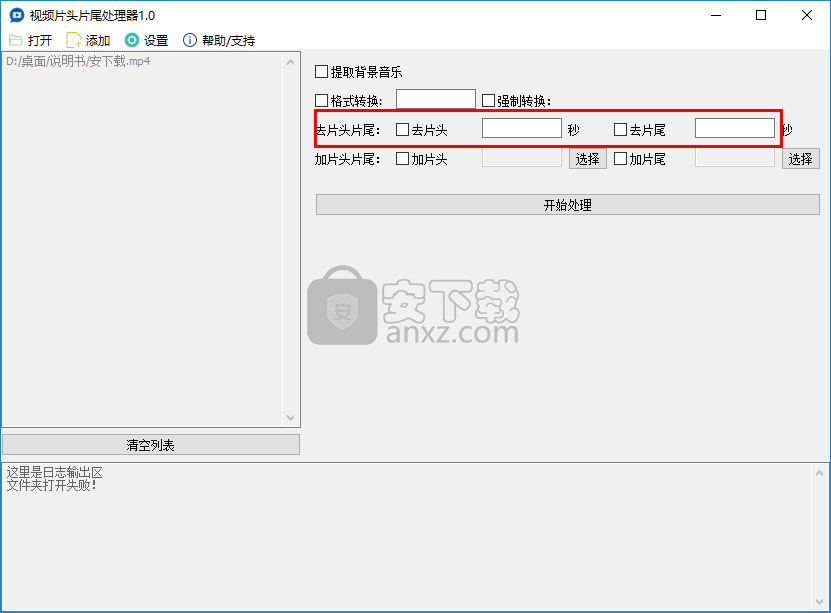Click the 清空列表 button
Screen dimensions: 831x613
coord(151,445)
